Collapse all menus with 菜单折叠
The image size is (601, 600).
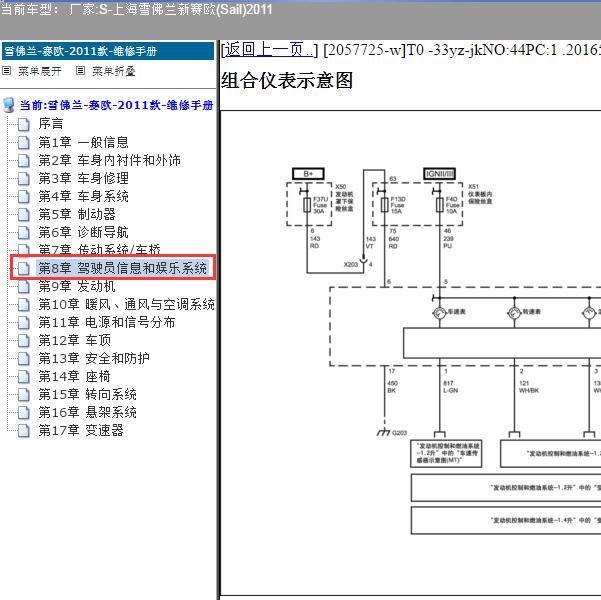click(113, 71)
